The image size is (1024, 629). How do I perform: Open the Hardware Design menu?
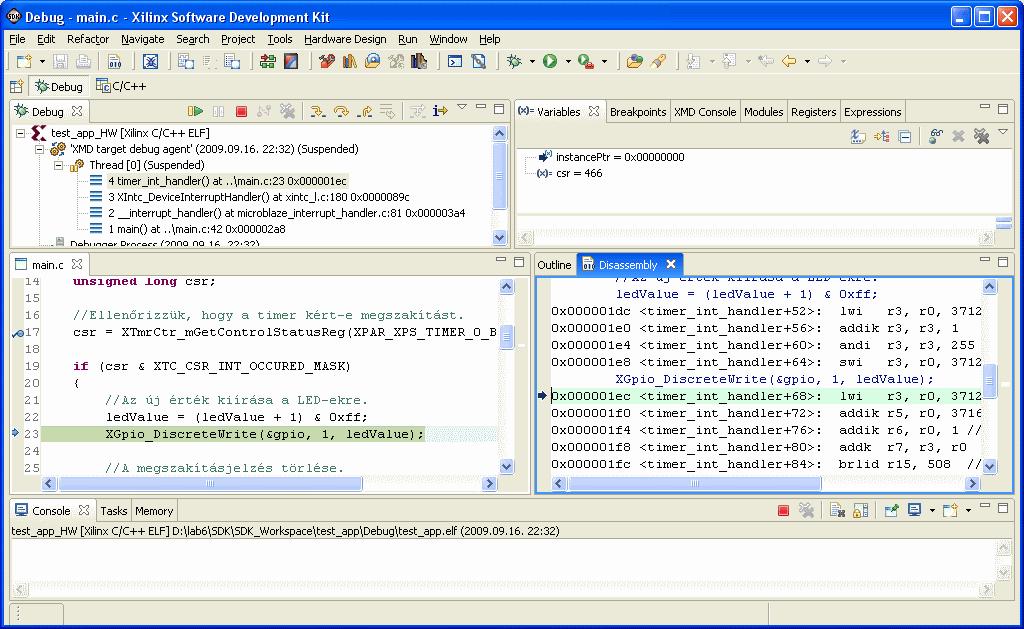click(x=345, y=39)
